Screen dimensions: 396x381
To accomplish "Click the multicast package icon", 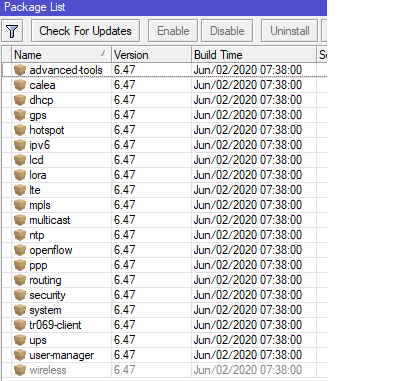I will (20, 220).
